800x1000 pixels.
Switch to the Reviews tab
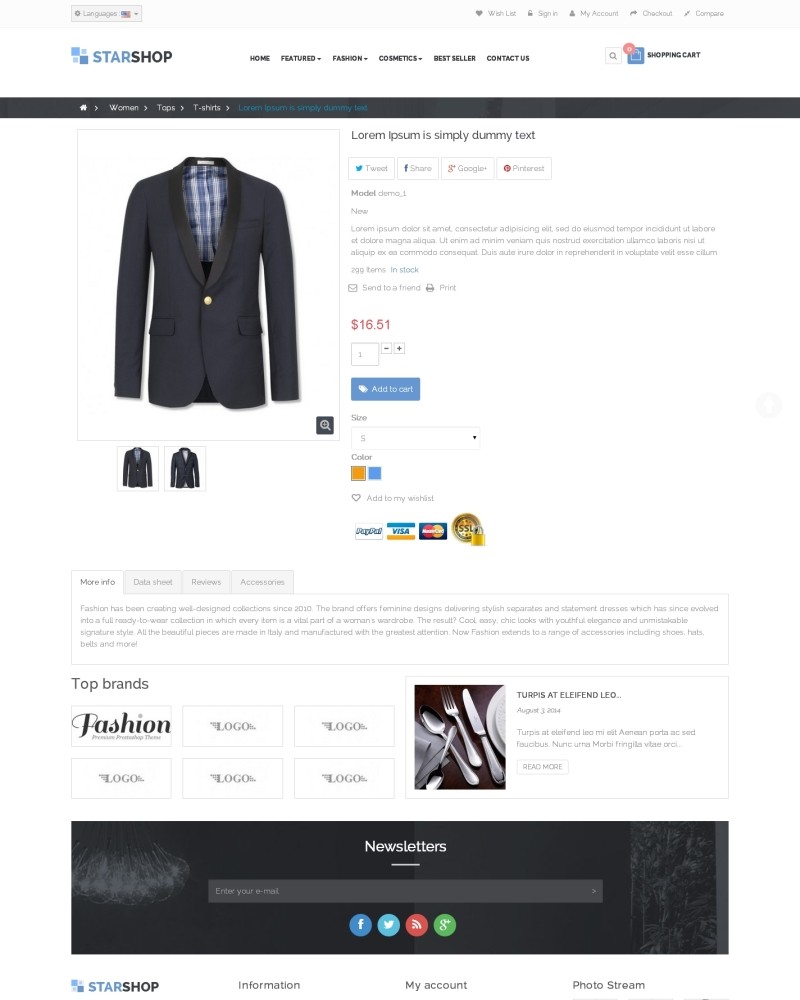[x=206, y=582]
